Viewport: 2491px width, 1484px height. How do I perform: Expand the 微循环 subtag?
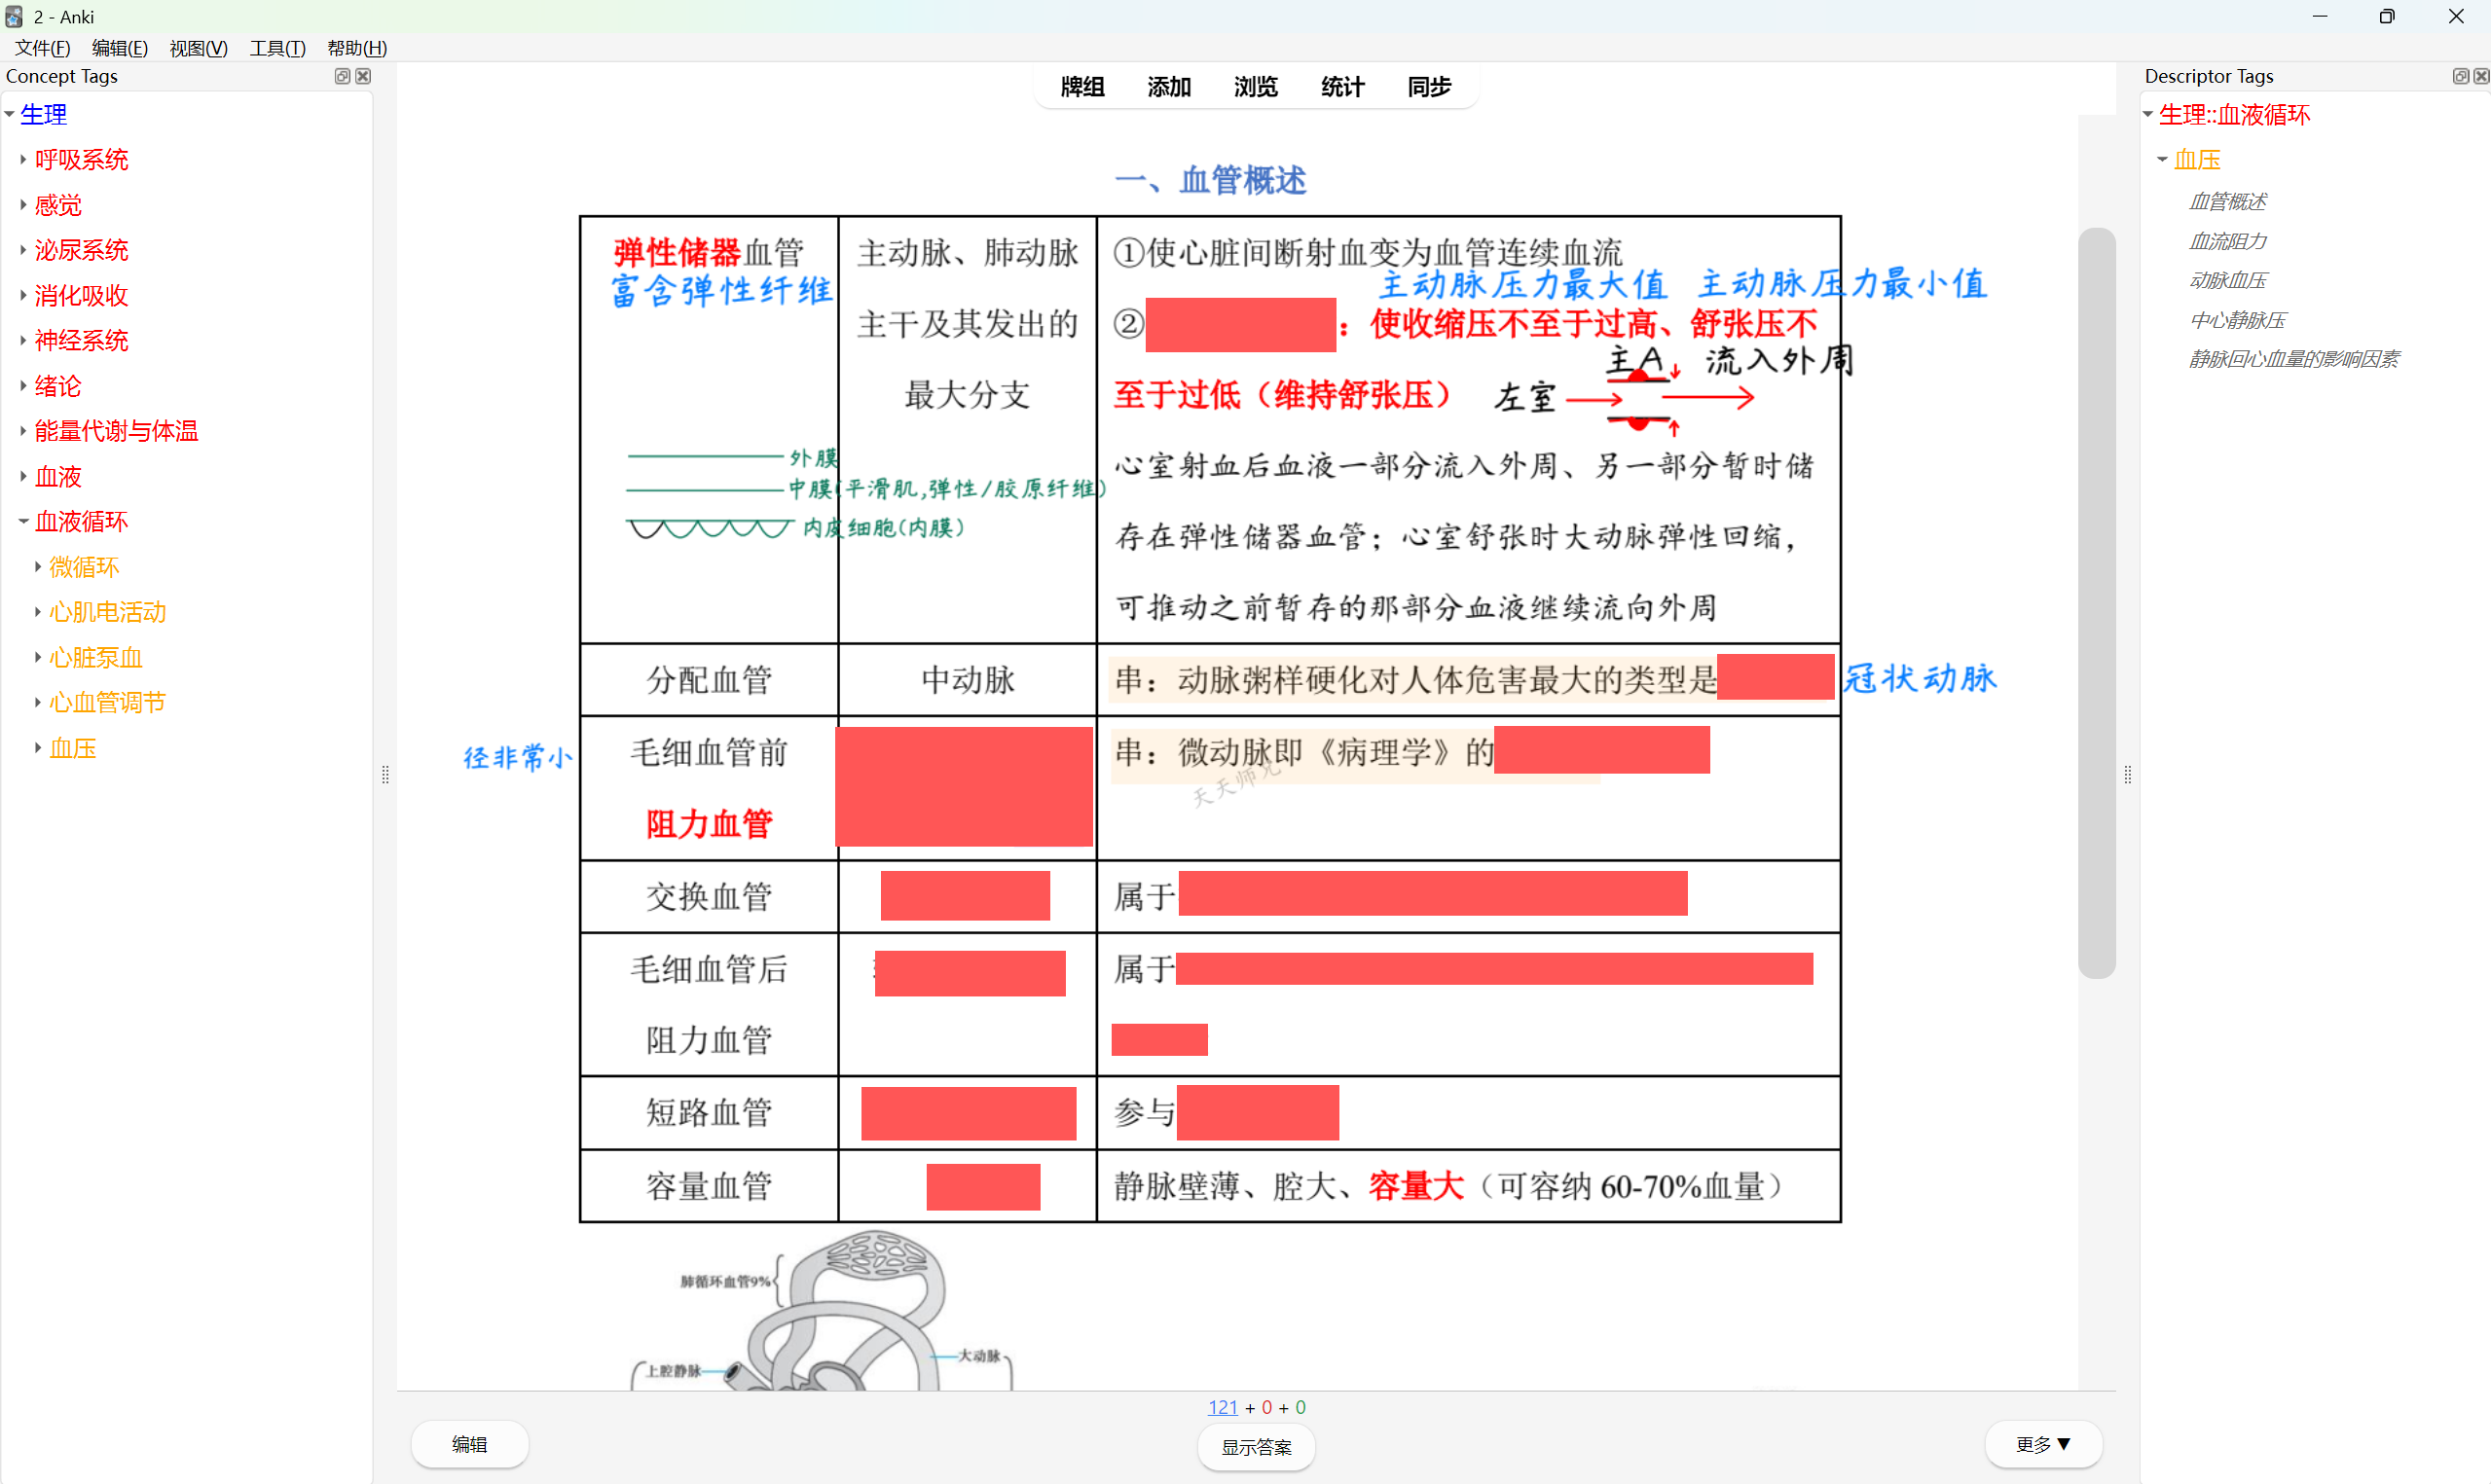click(x=38, y=566)
